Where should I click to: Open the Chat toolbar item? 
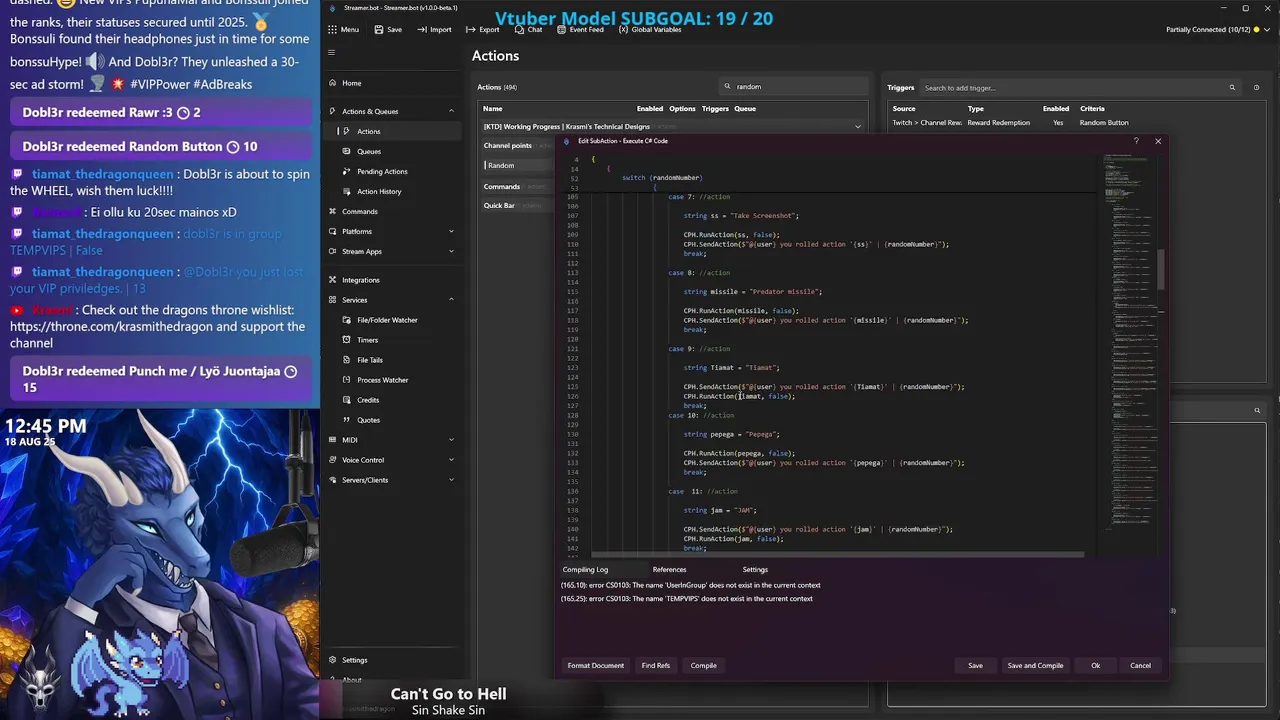(x=528, y=30)
